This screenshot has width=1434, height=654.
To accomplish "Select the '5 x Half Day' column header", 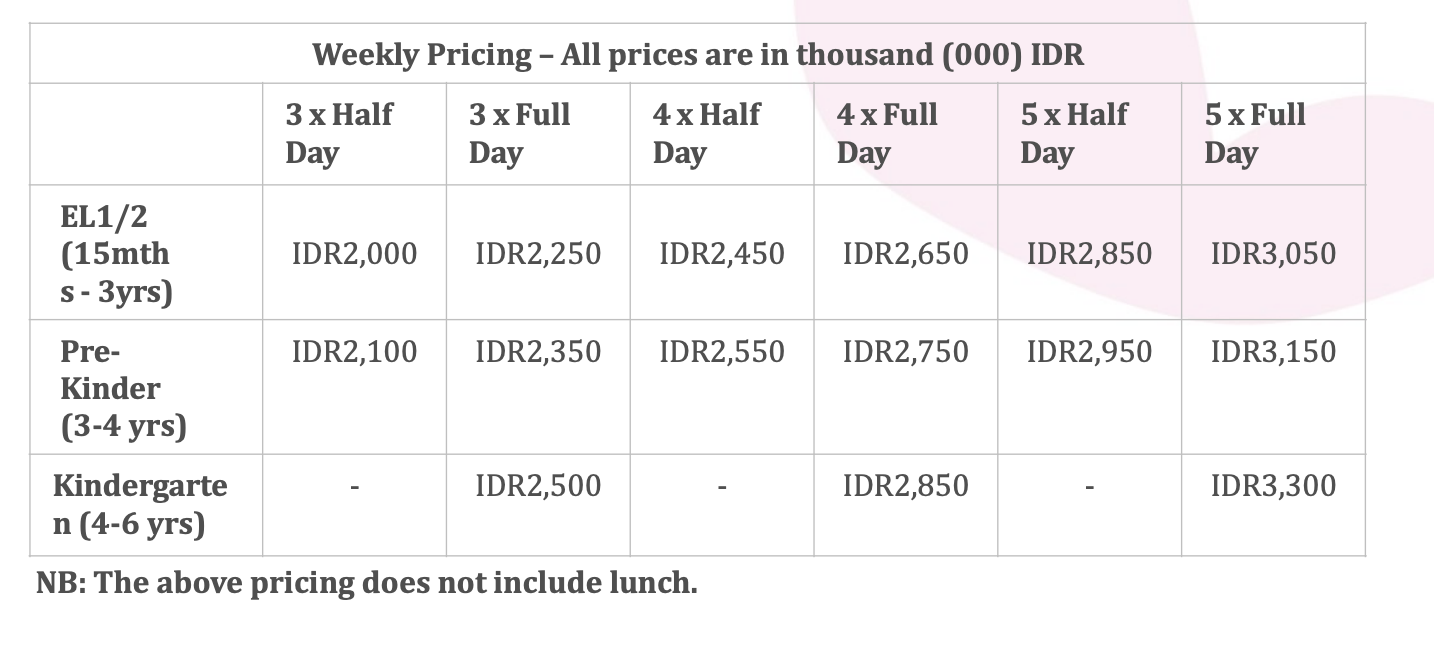I will [1075, 133].
